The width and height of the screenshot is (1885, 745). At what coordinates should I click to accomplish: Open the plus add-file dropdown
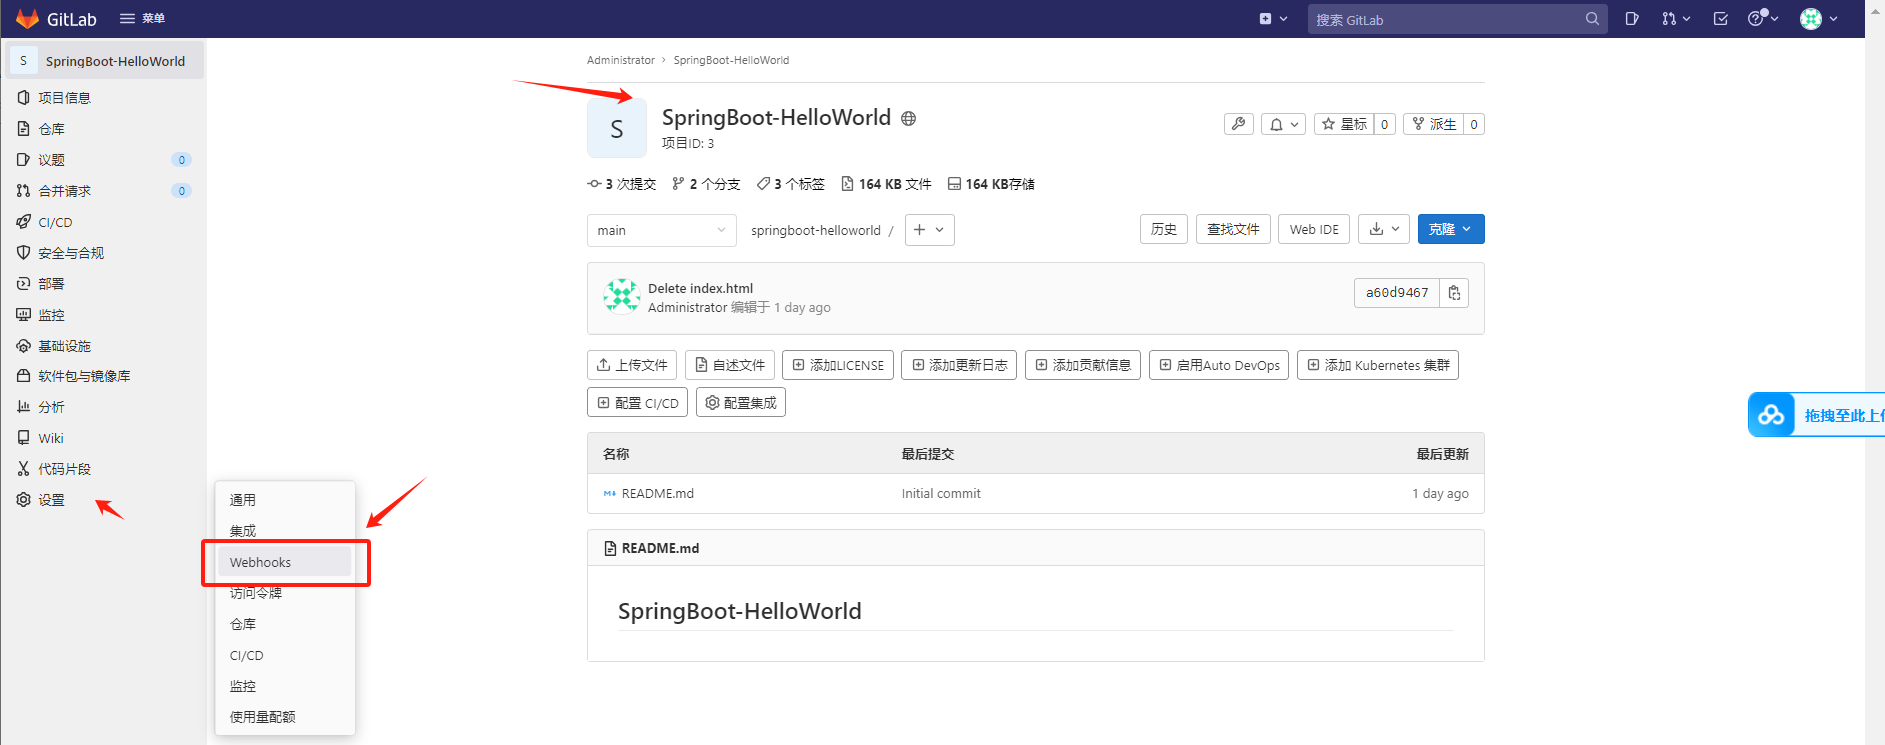[929, 230]
